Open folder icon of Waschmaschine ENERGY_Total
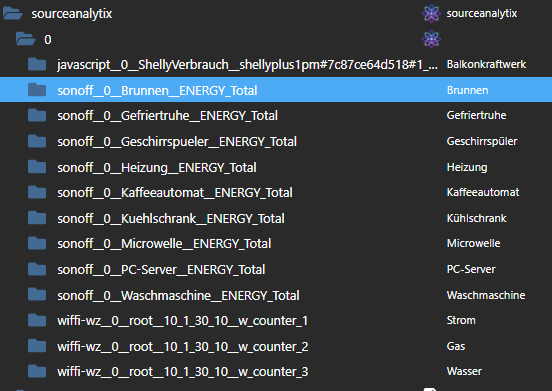The image size is (552, 391). pyautogui.click(x=37, y=295)
